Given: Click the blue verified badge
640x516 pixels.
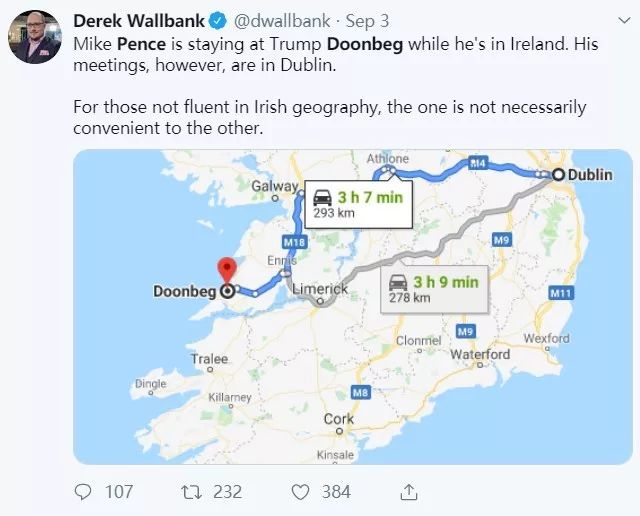Looking at the screenshot, I should [x=218, y=21].
